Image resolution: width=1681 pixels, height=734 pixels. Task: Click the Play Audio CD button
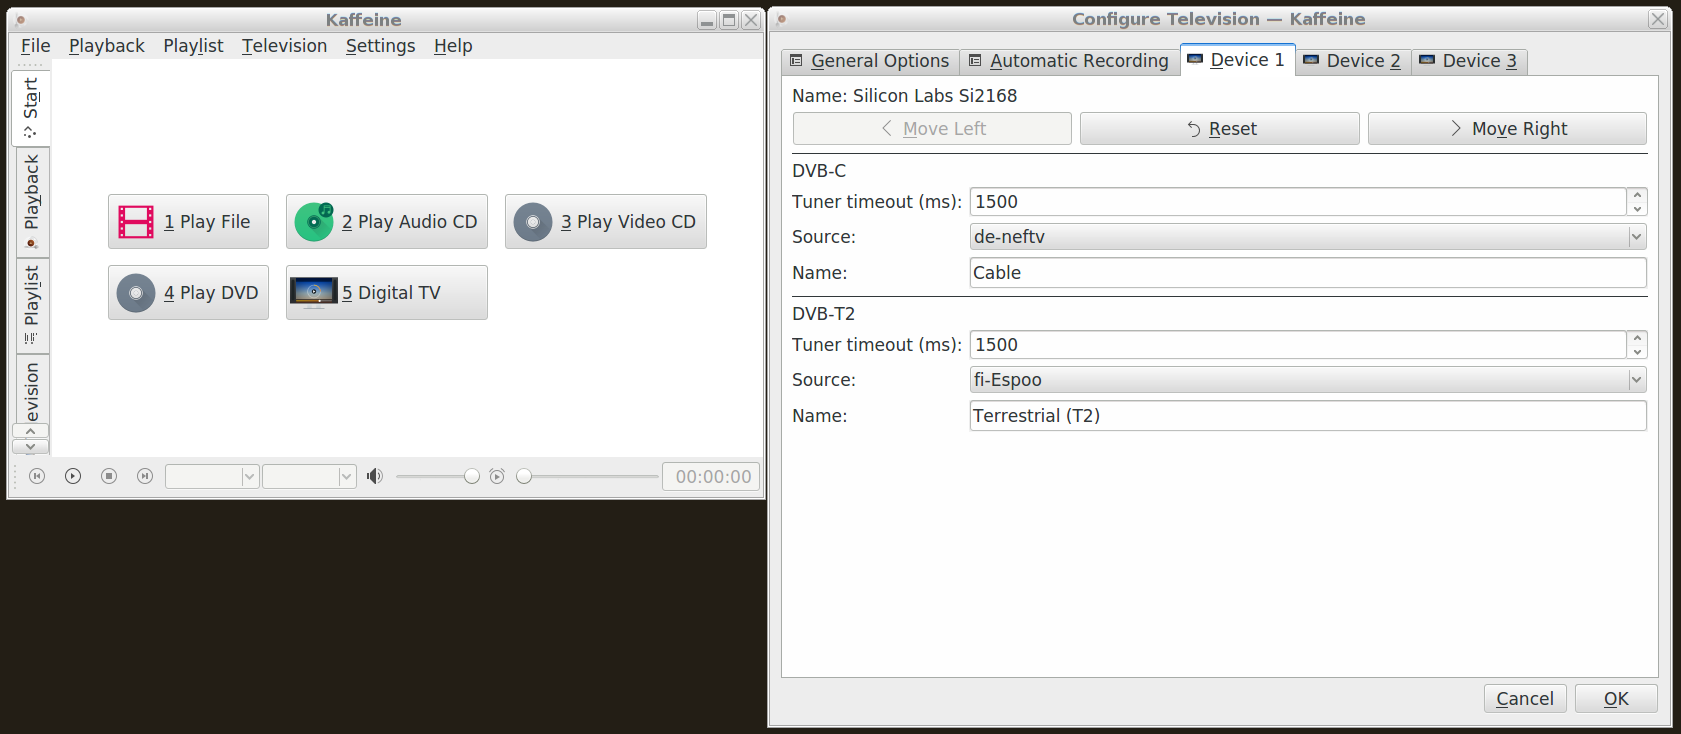coord(387,222)
